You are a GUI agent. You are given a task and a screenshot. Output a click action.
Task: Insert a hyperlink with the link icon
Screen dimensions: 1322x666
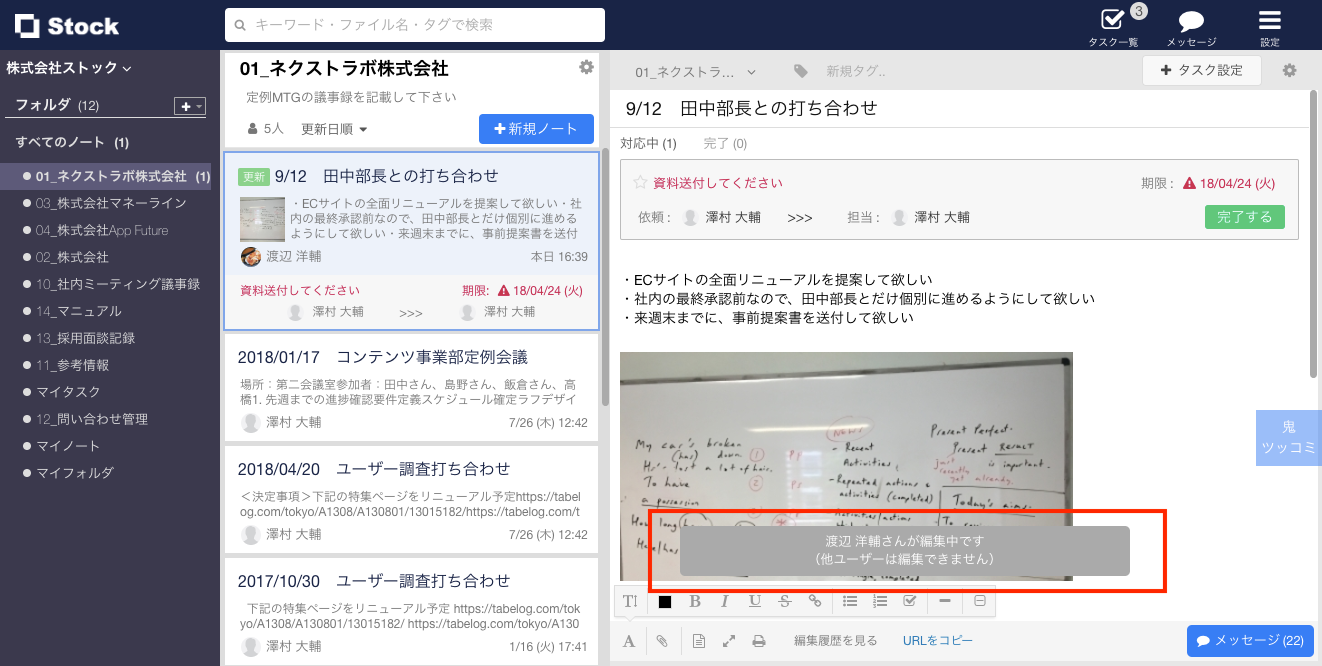(x=815, y=601)
